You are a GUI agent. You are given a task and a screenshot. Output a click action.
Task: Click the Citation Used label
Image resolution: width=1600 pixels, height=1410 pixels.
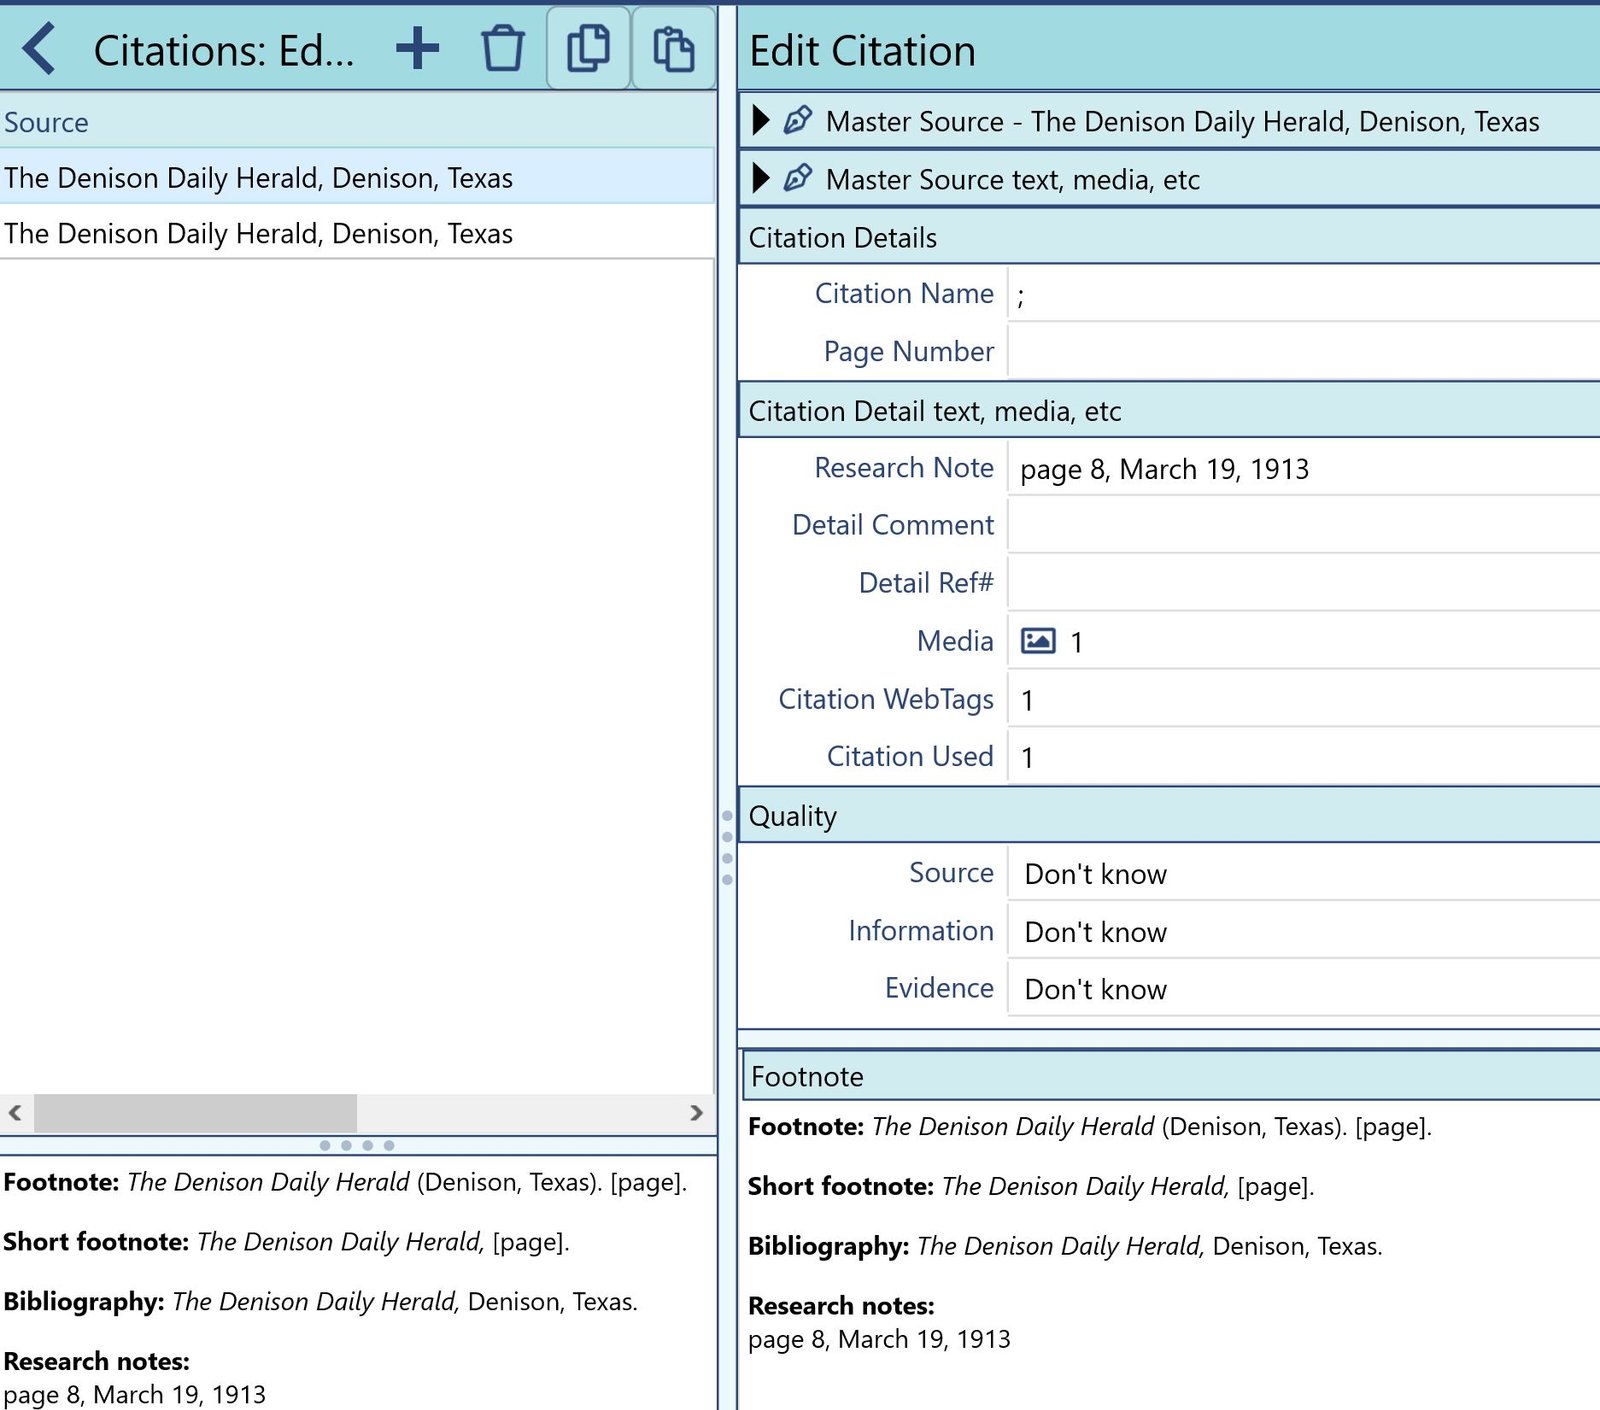(x=910, y=756)
